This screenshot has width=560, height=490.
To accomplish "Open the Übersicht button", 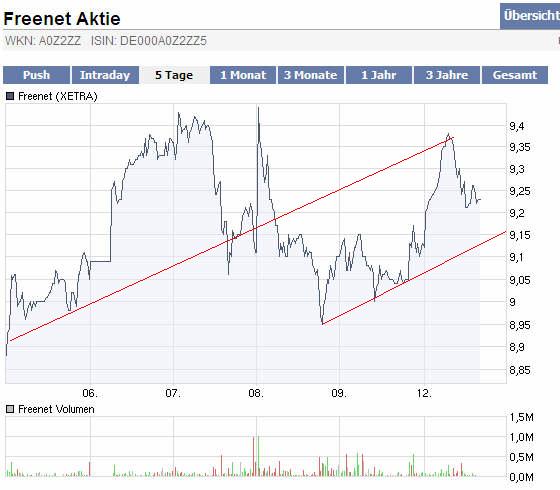I will [530, 16].
